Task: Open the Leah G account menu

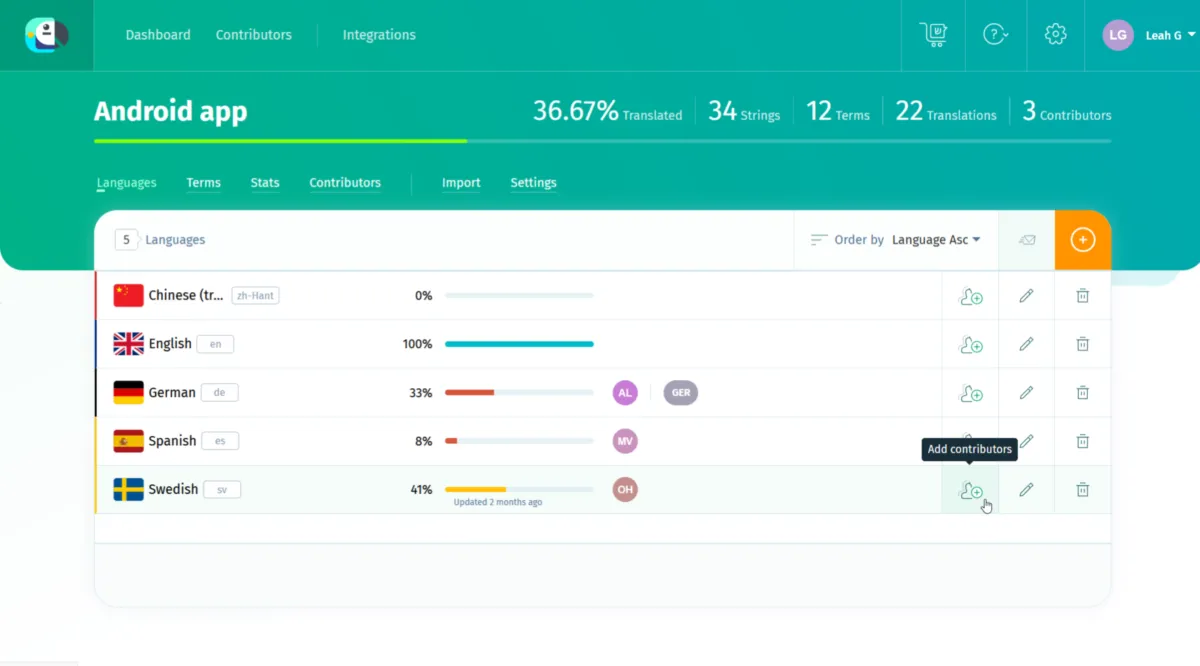Action: tap(1150, 35)
